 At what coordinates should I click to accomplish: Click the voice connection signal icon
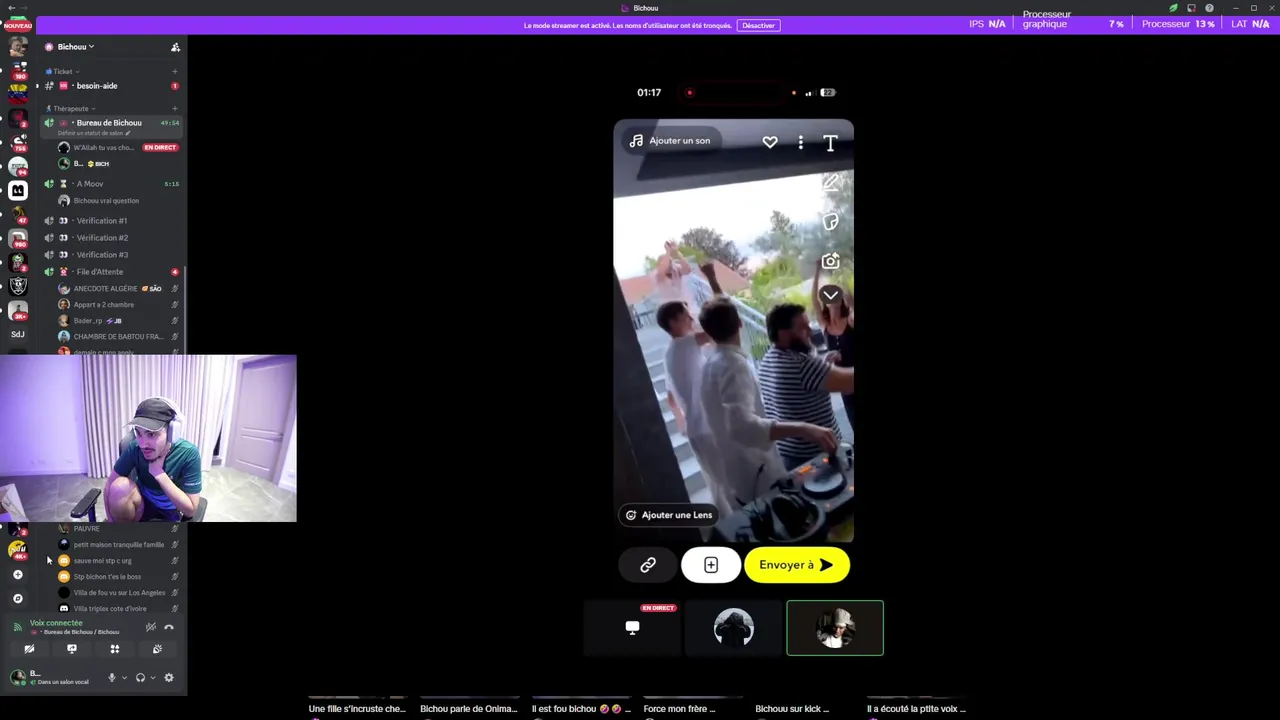(17, 627)
